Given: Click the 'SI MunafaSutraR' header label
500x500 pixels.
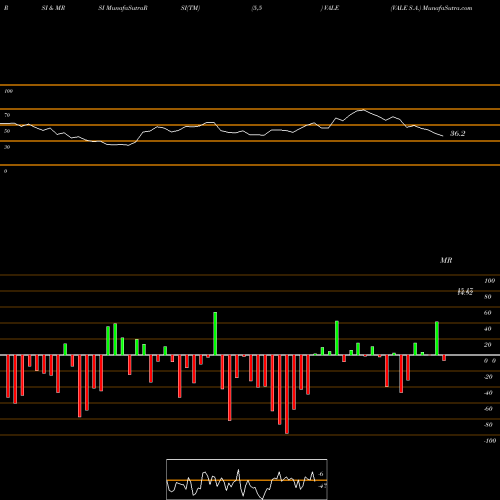Looking at the screenshot, I should tap(123, 8).
